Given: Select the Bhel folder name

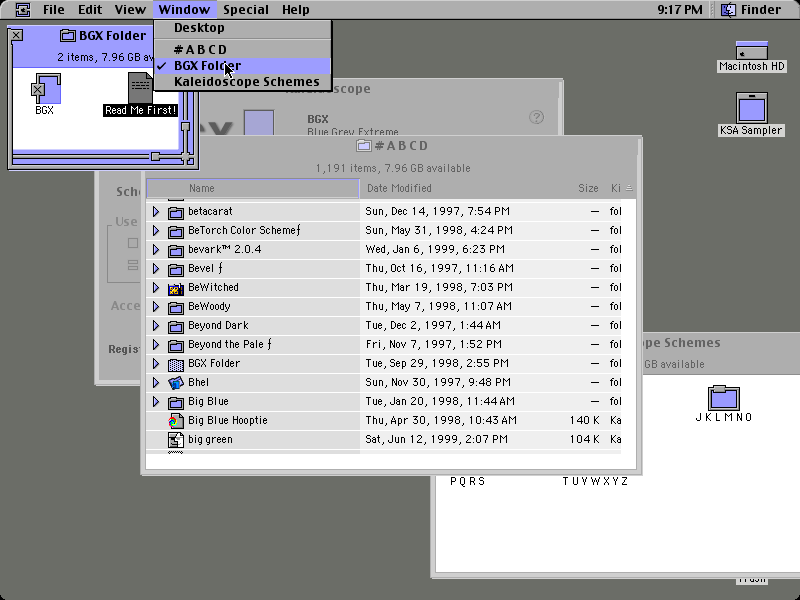Looking at the screenshot, I should click(198, 382).
